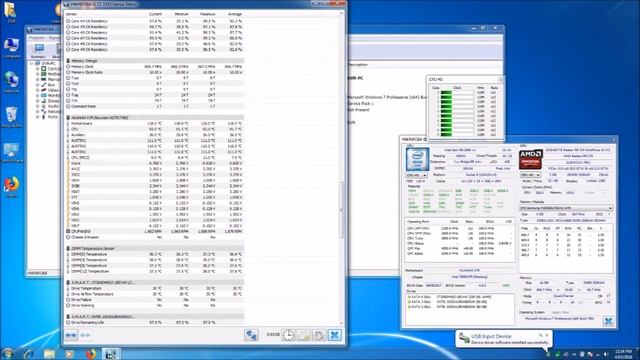The height and width of the screenshot is (360, 640).
Task: Select the Memory Timings section header
Action: coord(155,61)
